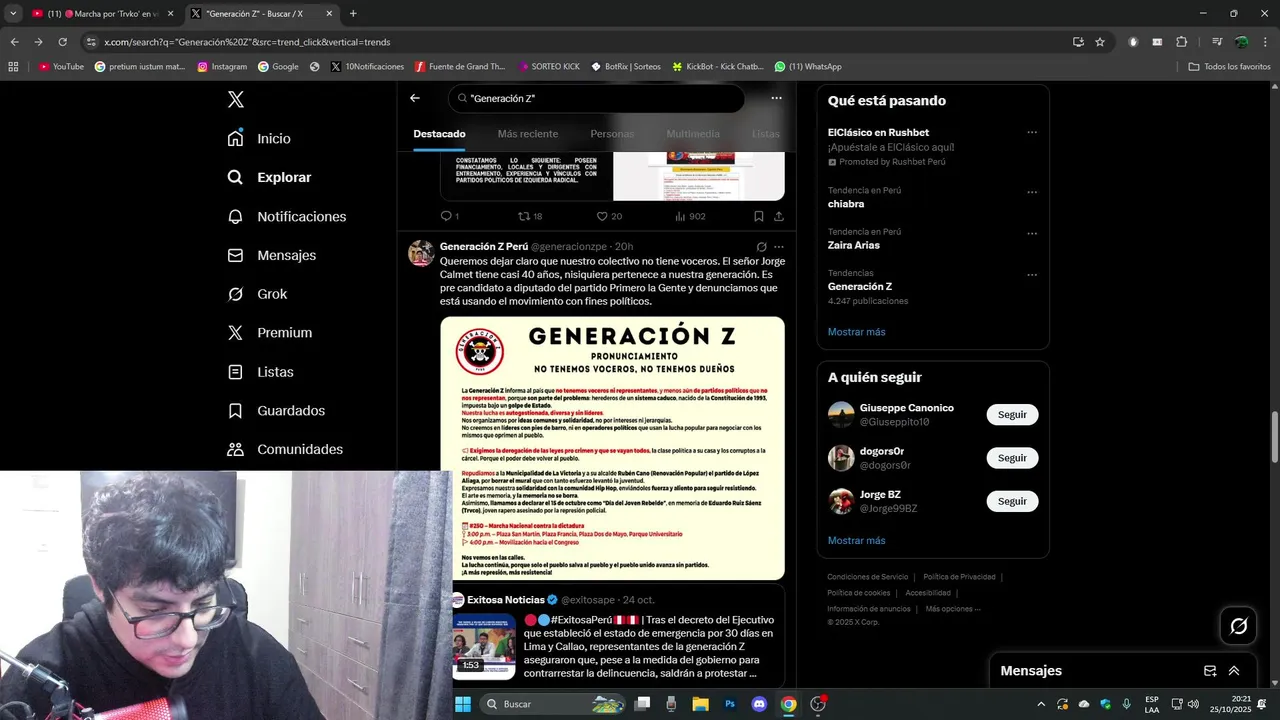The width and height of the screenshot is (1280, 720).
Task: Click the back arrow beside the search box
Action: pos(415,98)
